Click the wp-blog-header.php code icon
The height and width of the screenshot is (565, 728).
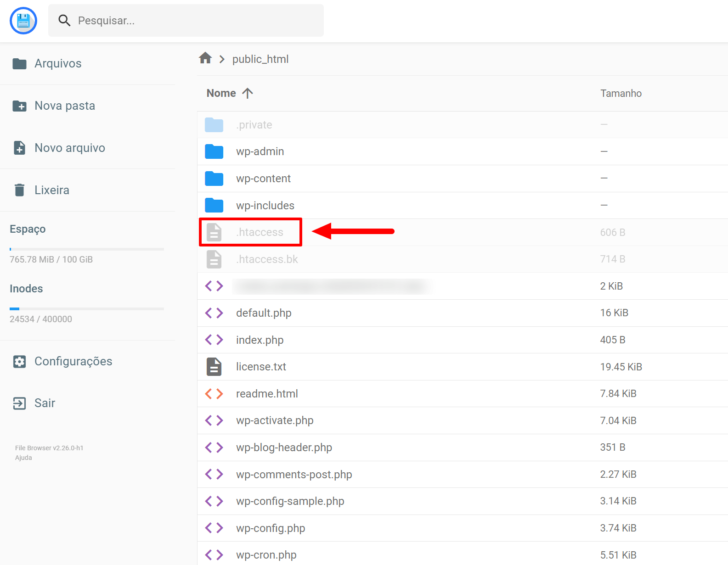214,448
